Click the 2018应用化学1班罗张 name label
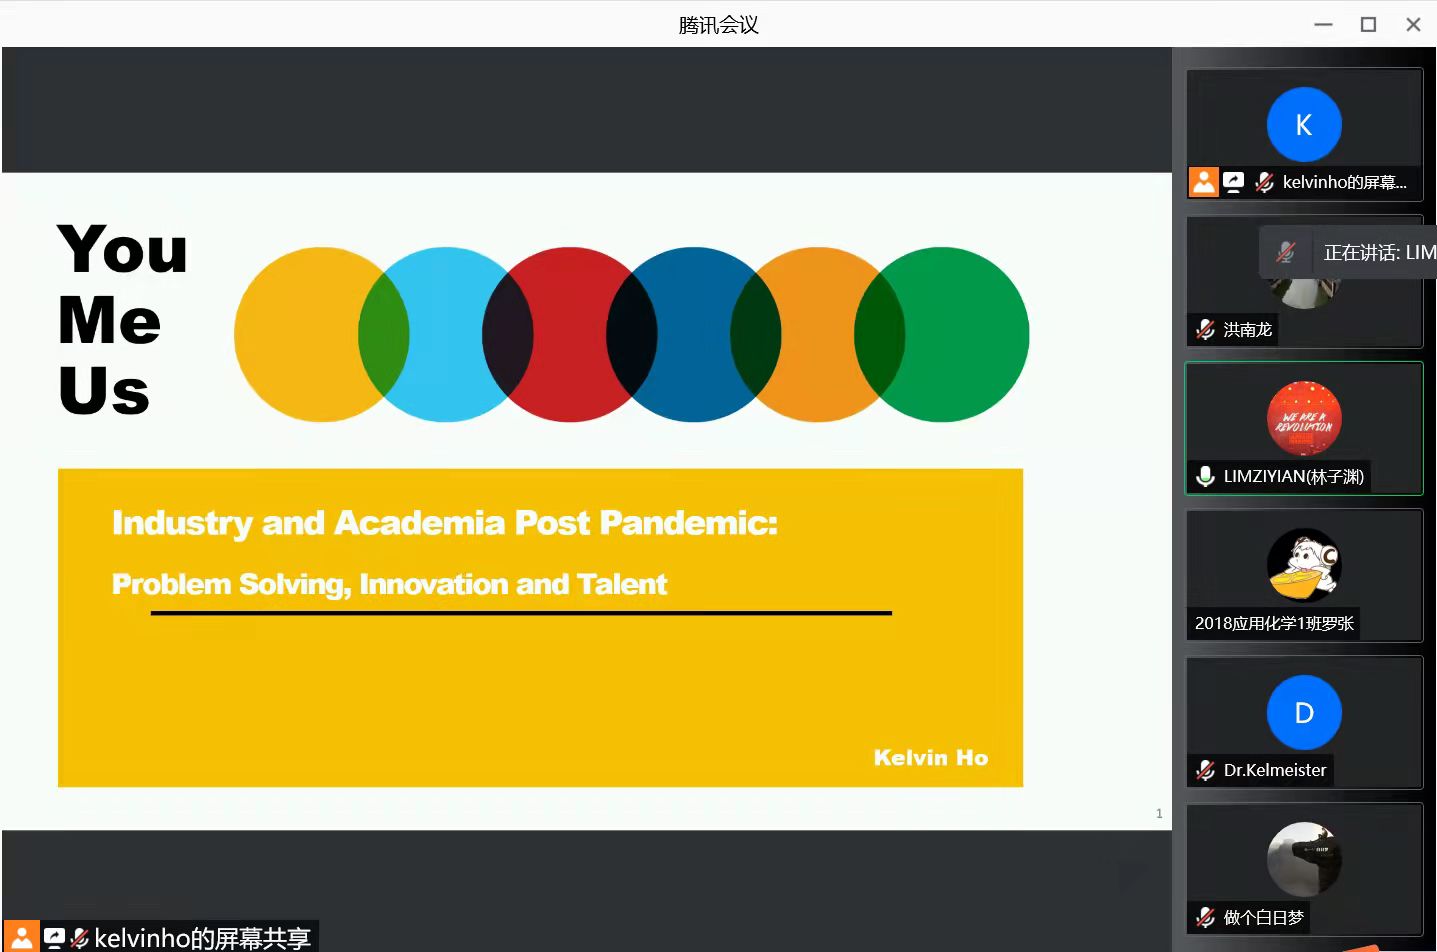1437x952 pixels. click(x=1274, y=623)
